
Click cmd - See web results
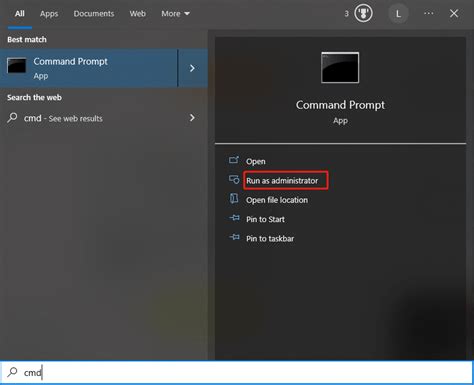(x=63, y=118)
